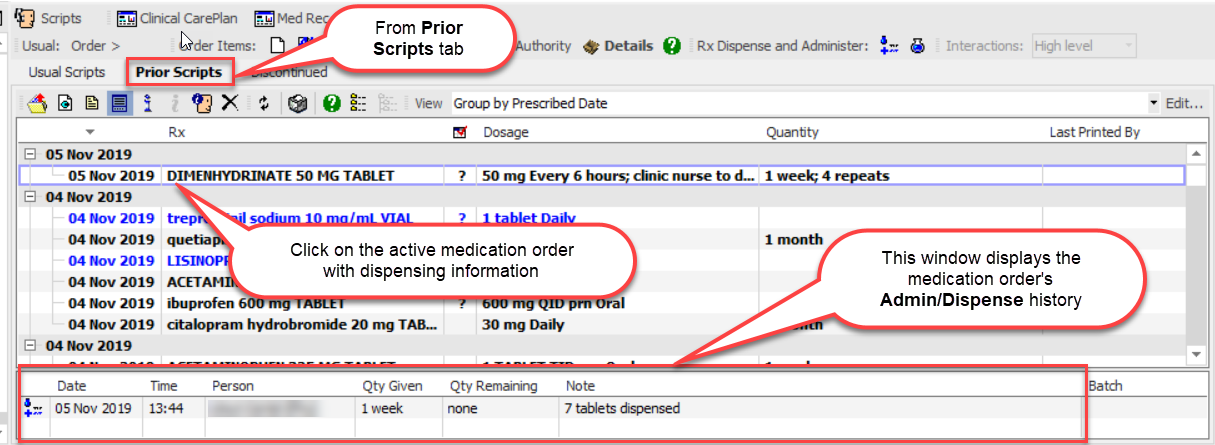This screenshot has width=1215, height=445.
Task: Click the 3D box package icon
Action: pyautogui.click(x=296, y=103)
